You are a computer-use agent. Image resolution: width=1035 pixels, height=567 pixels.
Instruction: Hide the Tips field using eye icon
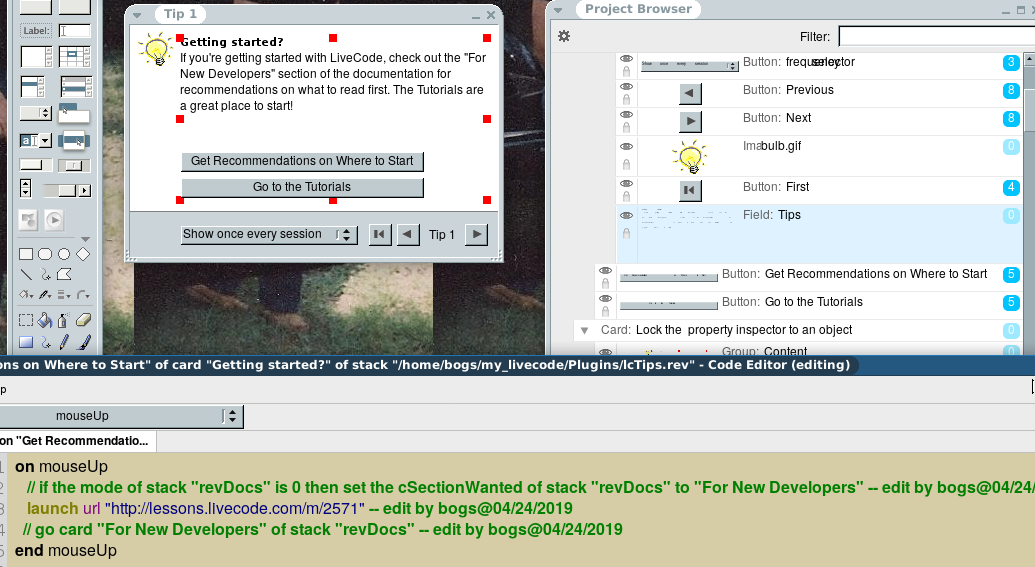[x=626, y=216]
